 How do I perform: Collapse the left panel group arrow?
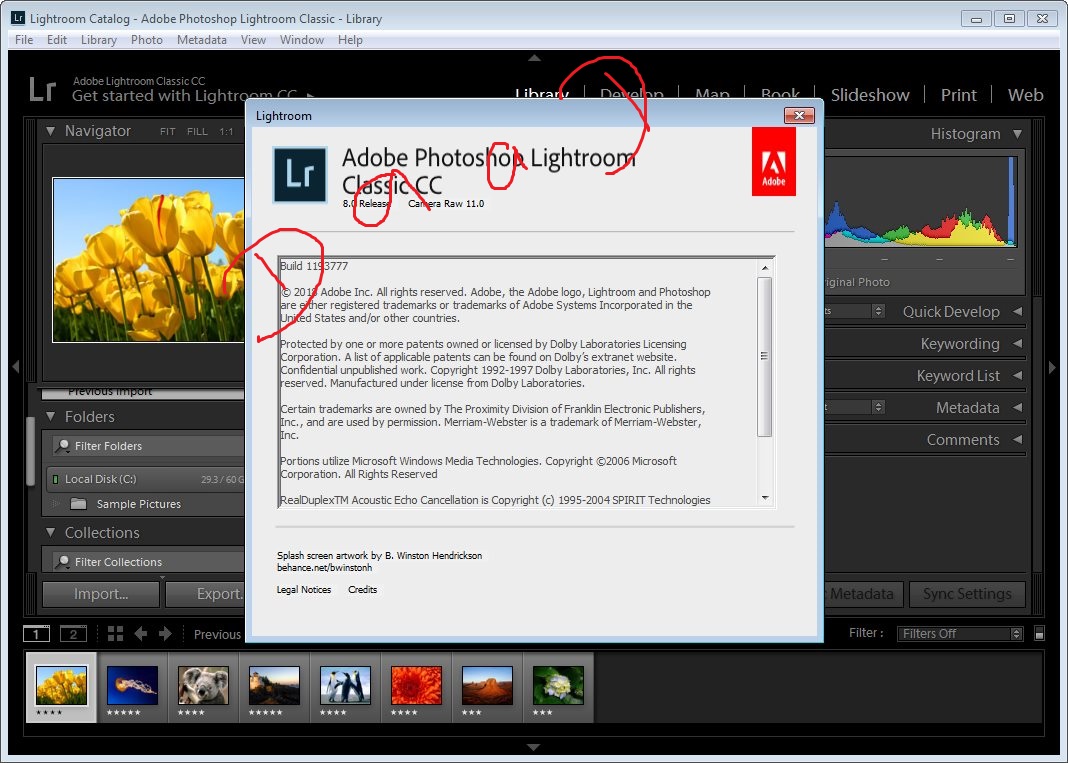[15, 367]
